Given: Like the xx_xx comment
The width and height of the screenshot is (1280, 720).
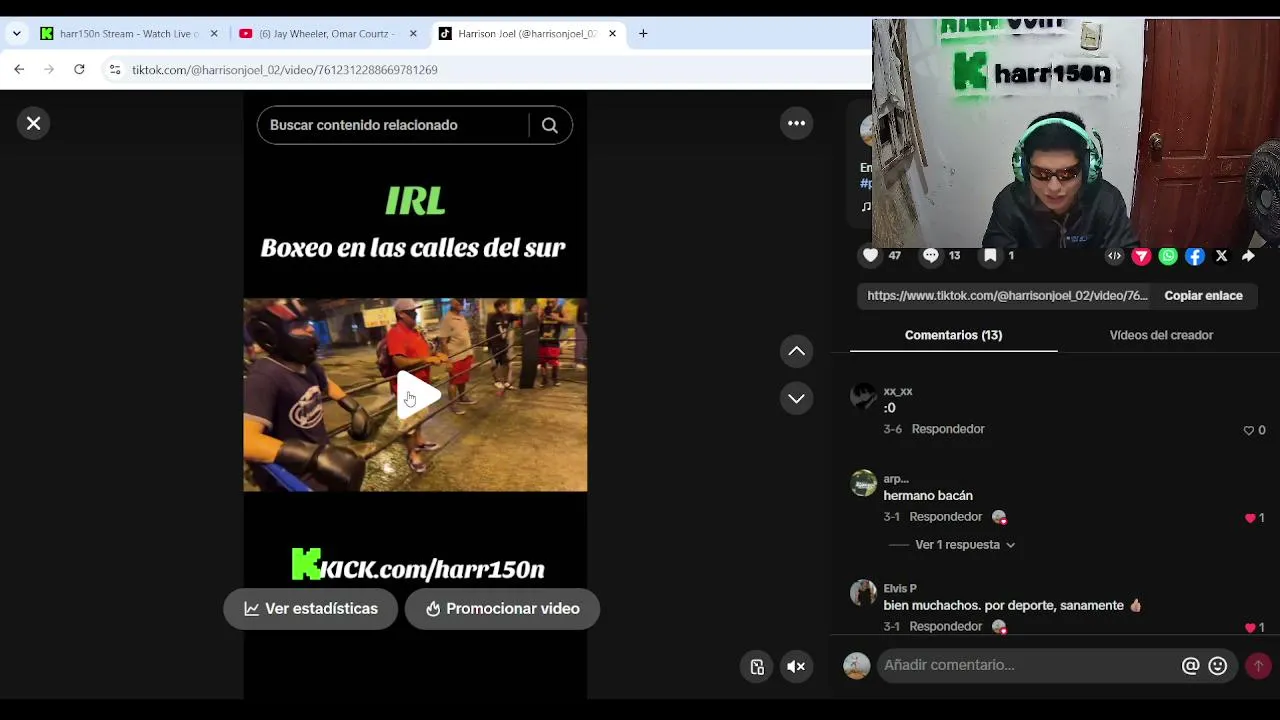Looking at the screenshot, I should [x=1249, y=430].
